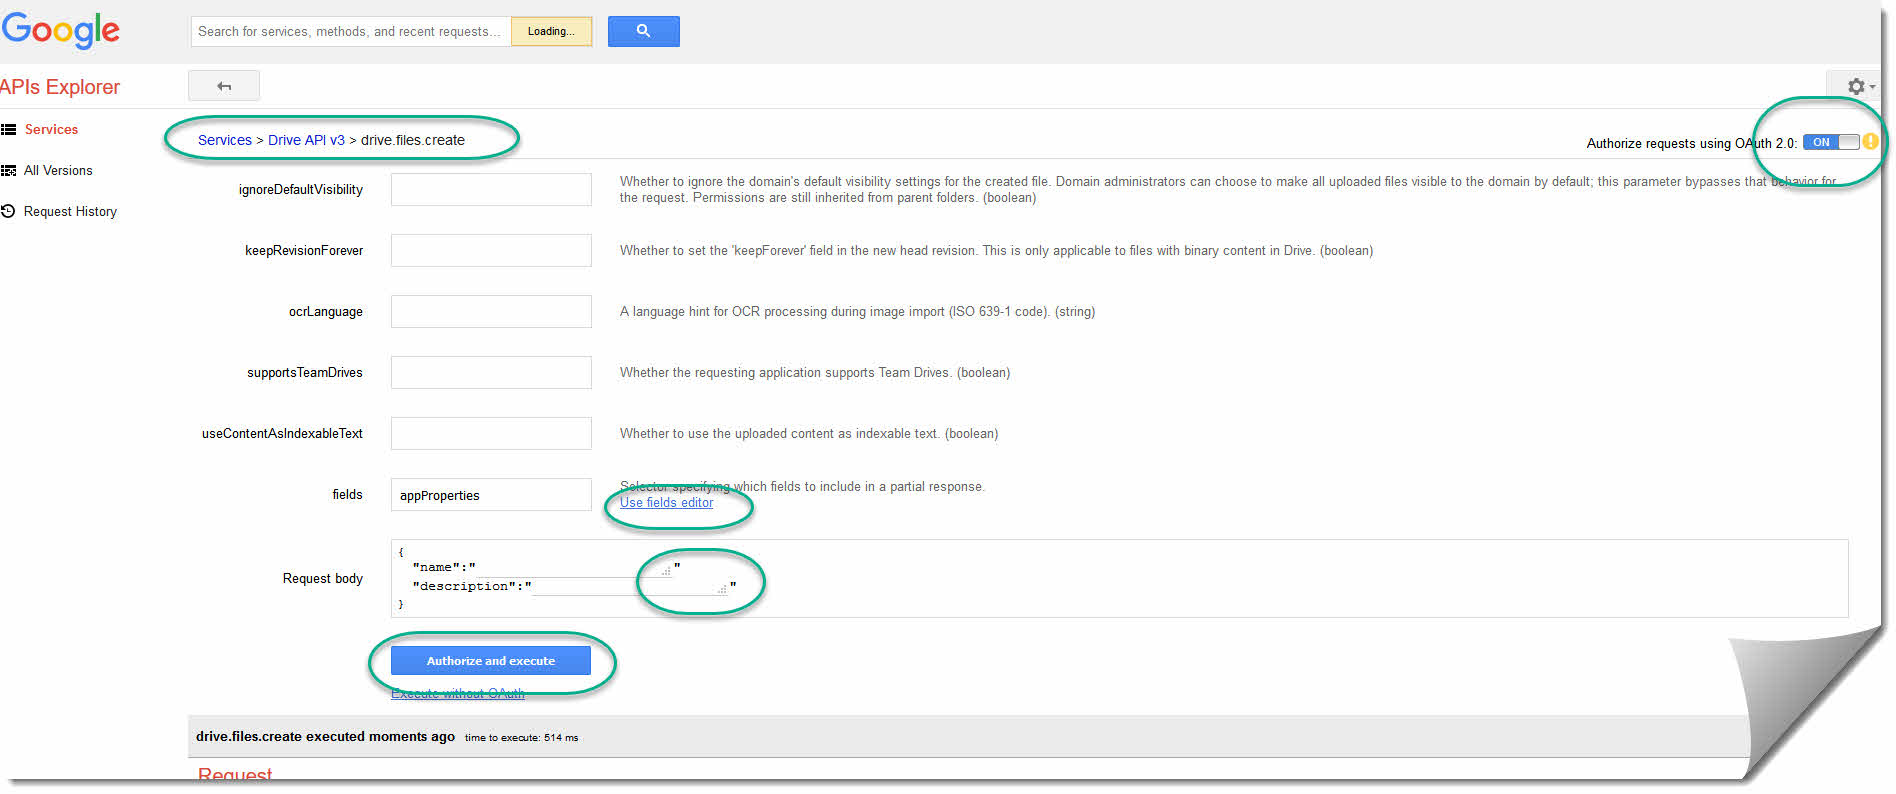Click the blue magnifier search button
This screenshot has height=794, width=1896.
[643, 31]
